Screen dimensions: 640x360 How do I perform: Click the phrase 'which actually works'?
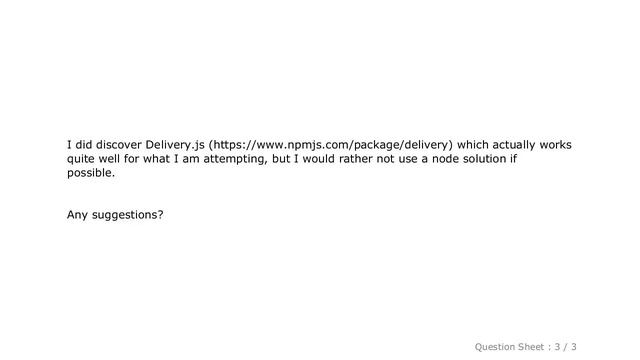pyautogui.click(x=514, y=145)
